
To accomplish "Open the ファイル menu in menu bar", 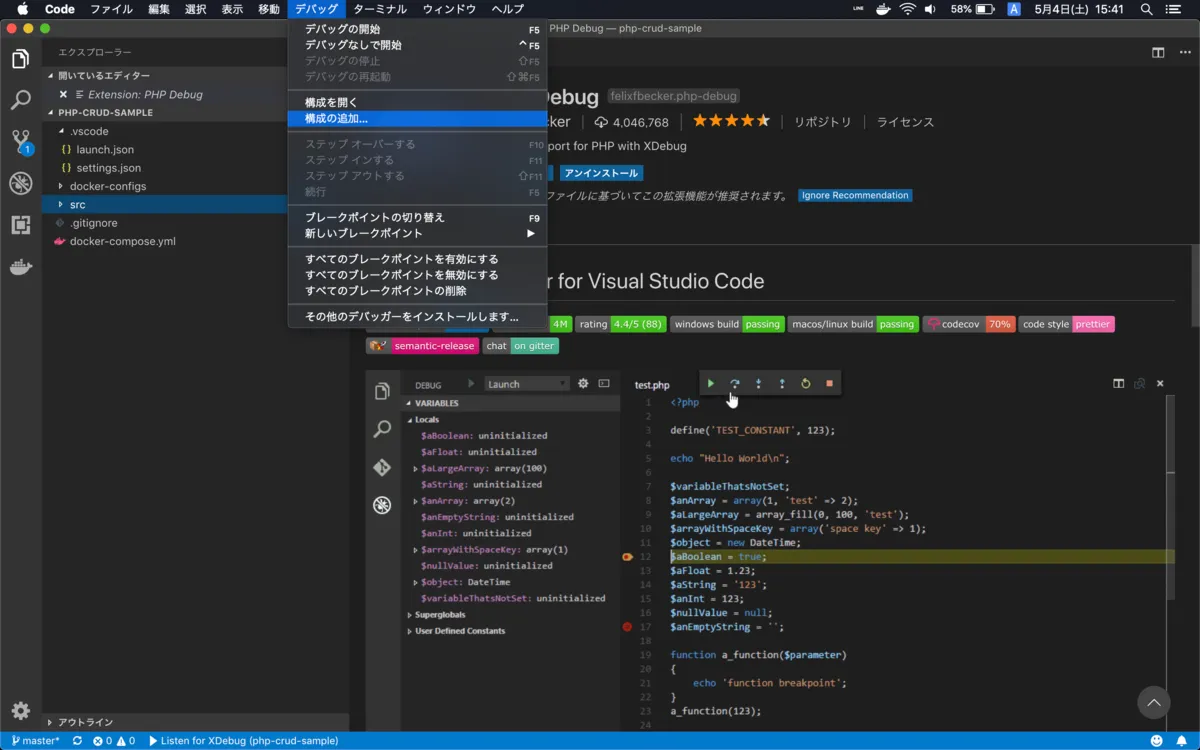I will tap(111, 9).
